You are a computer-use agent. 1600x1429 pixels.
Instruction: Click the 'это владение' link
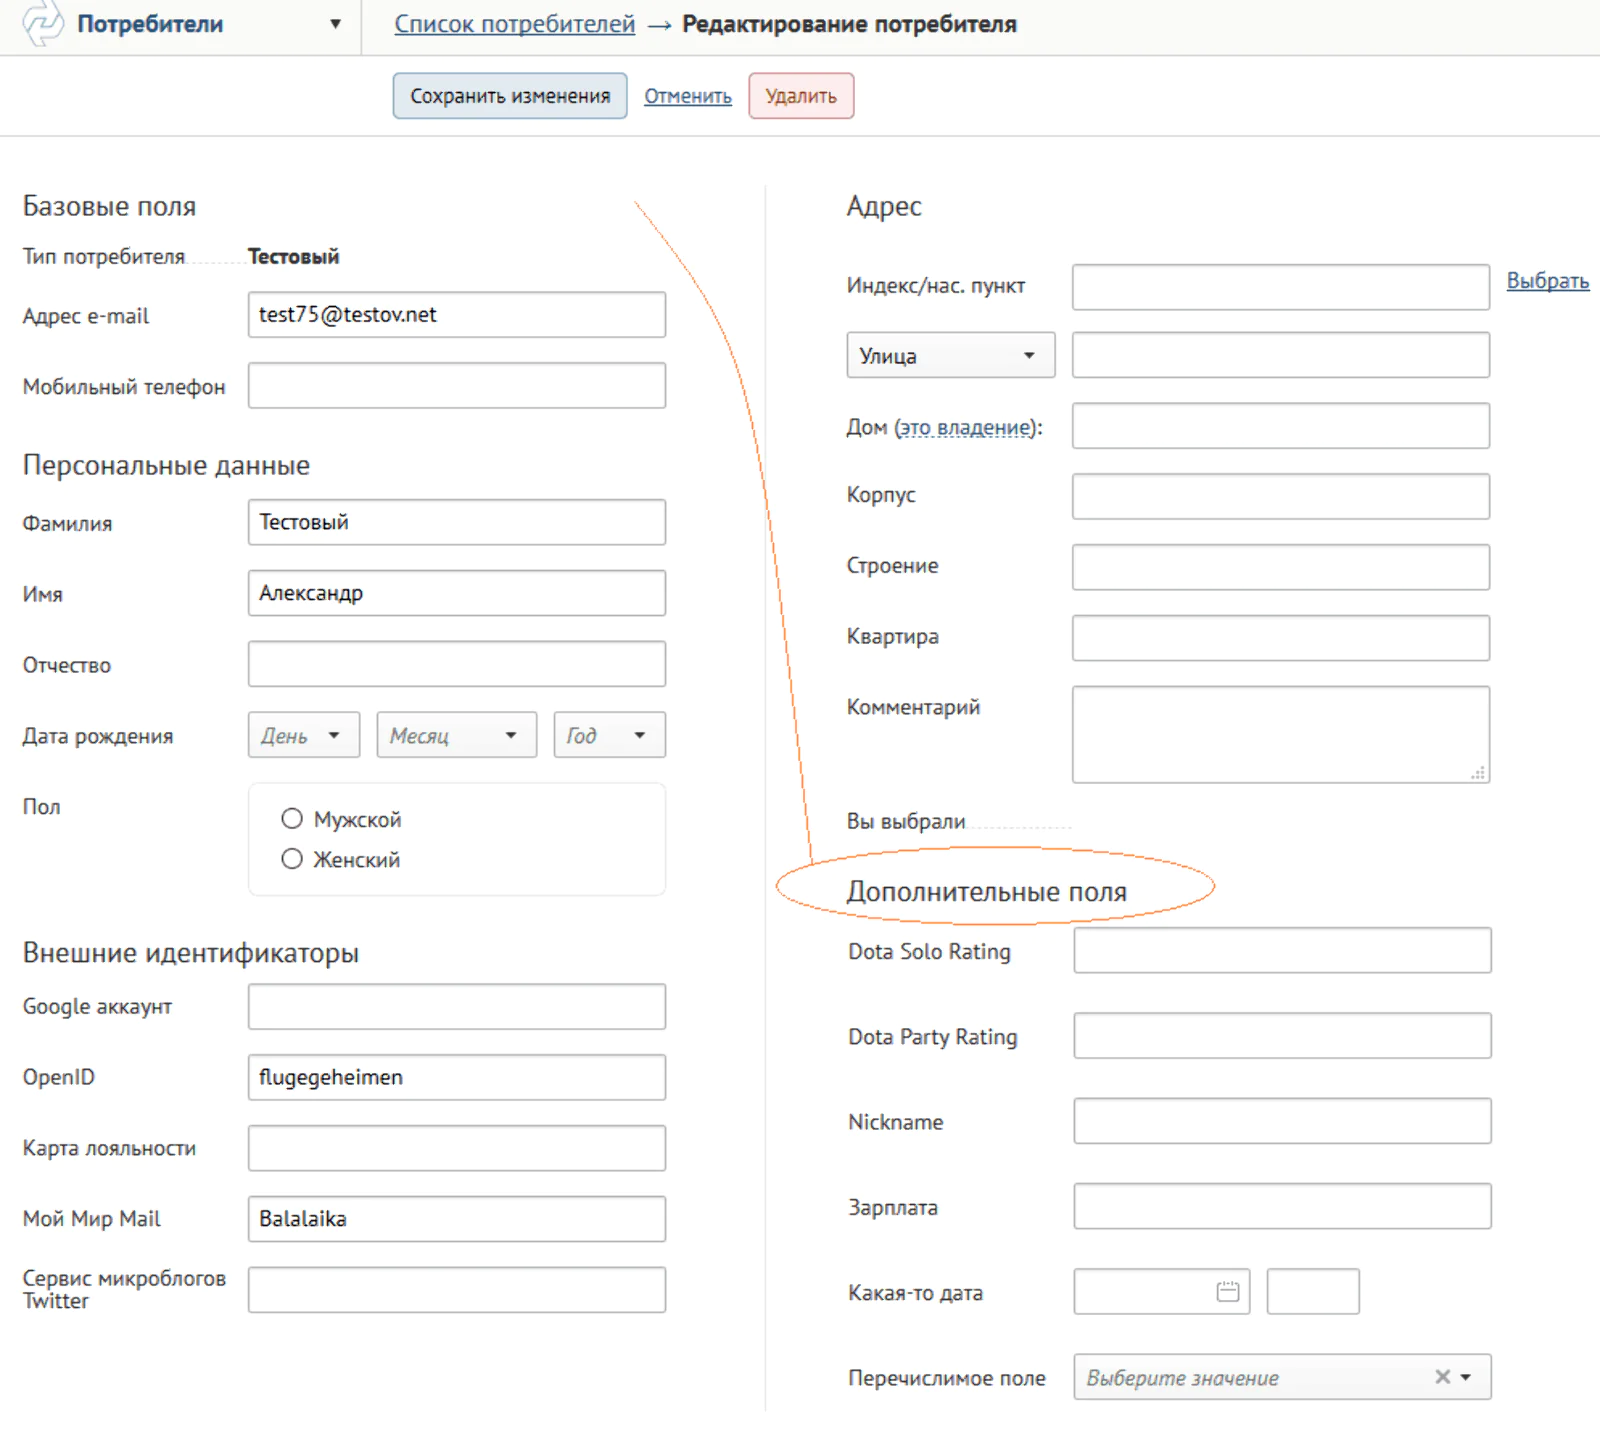[x=966, y=427]
